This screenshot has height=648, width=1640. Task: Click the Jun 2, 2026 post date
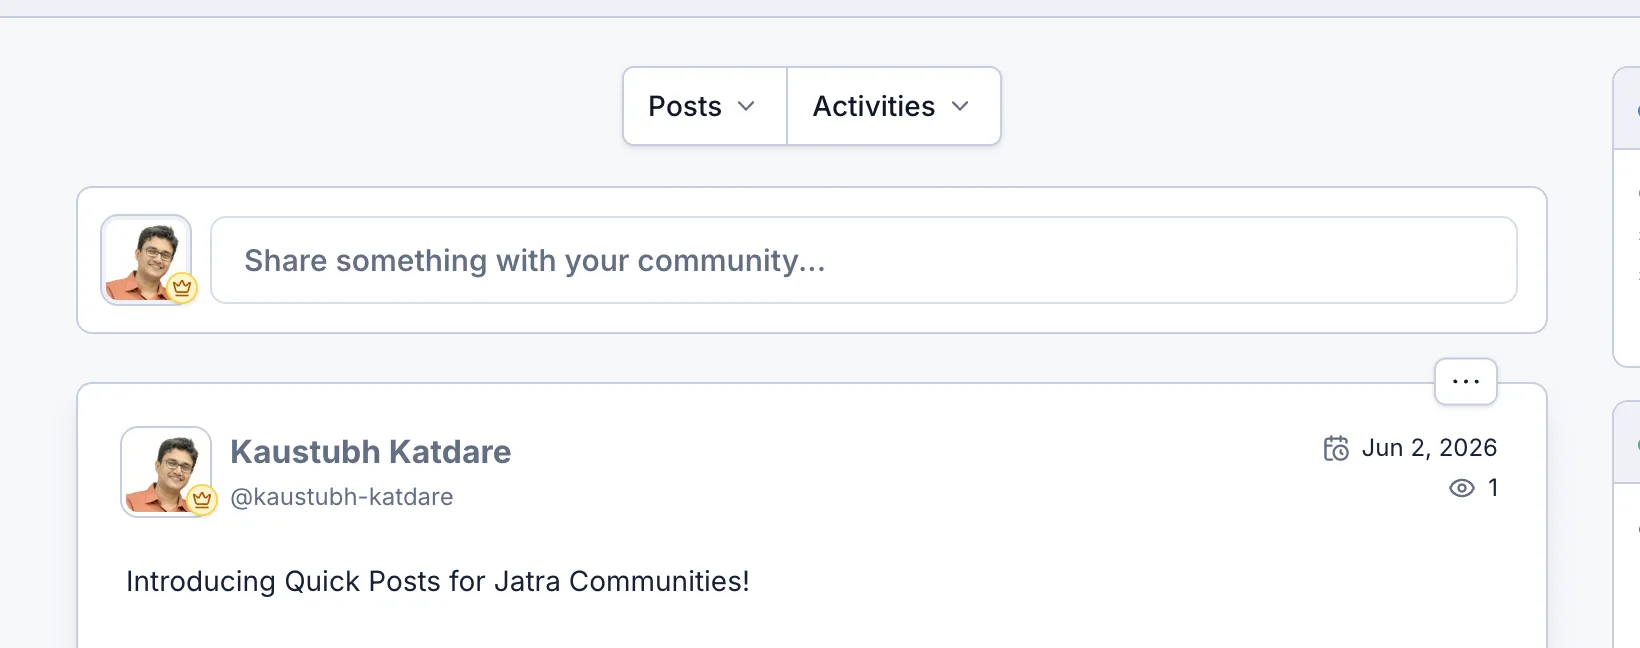point(1429,448)
